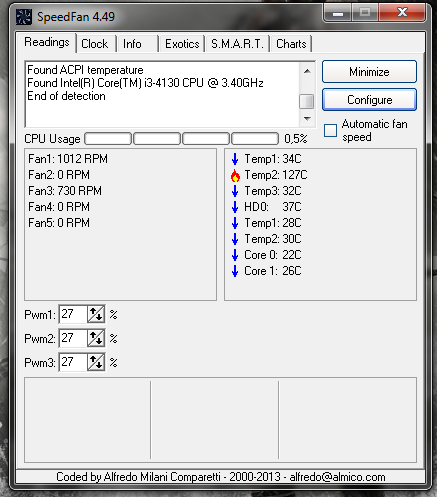
Task: Click the SpeedFan app icon in title bar
Action: point(24,17)
